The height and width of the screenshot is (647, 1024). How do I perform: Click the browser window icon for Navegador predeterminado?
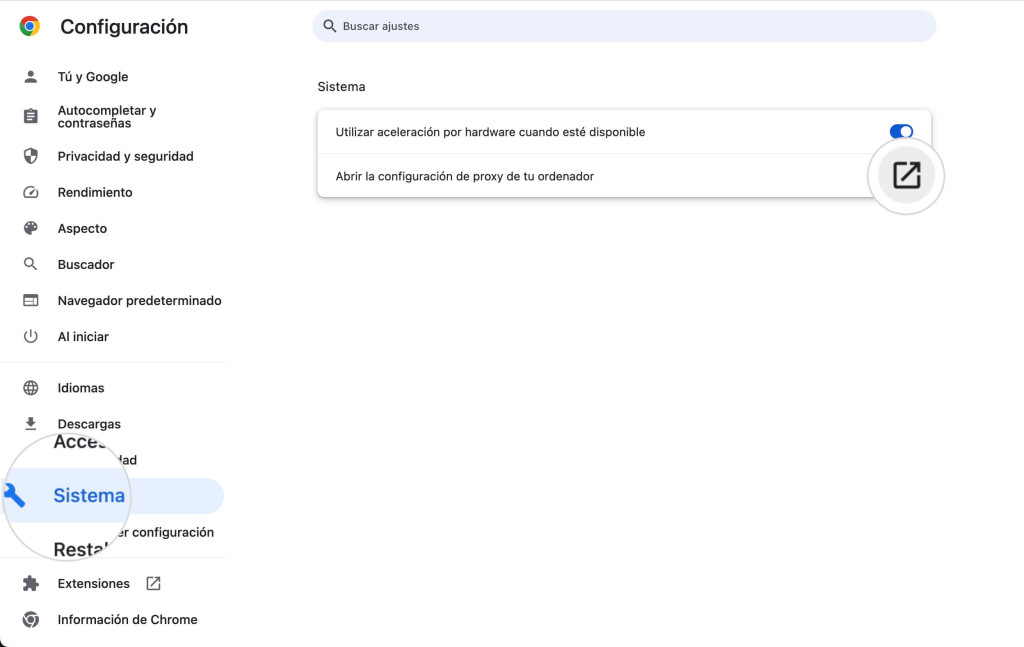[31, 300]
